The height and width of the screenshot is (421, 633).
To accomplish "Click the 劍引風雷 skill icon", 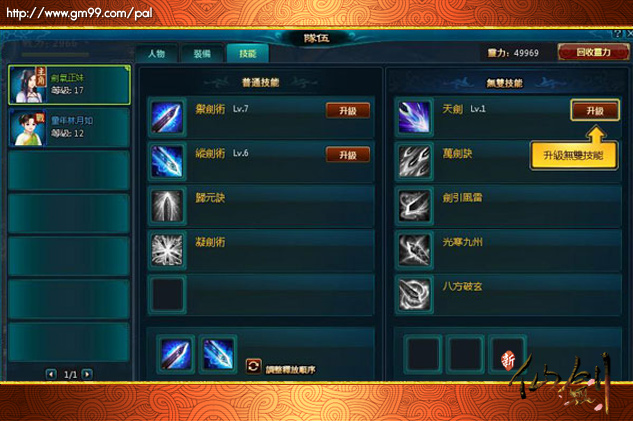I will coord(414,206).
